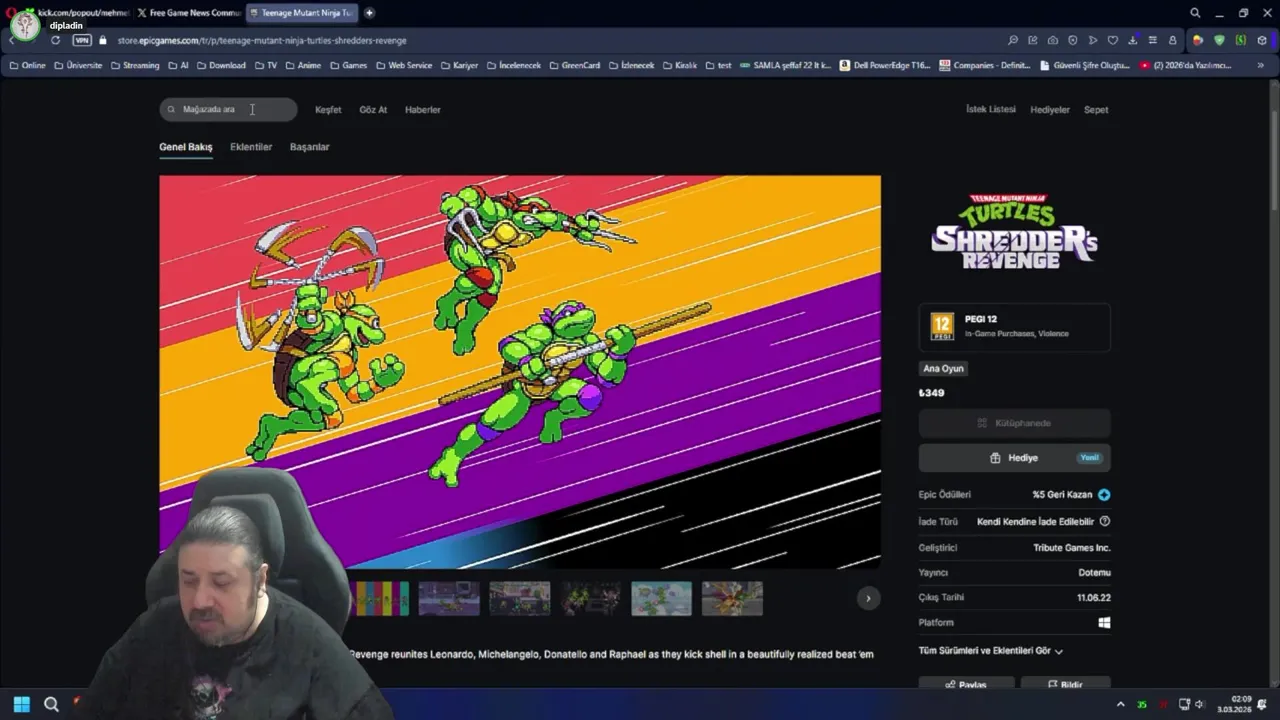1280x720 pixels.
Task: Click the browser tab search magnifier
Action: (x=1195, y=13)
